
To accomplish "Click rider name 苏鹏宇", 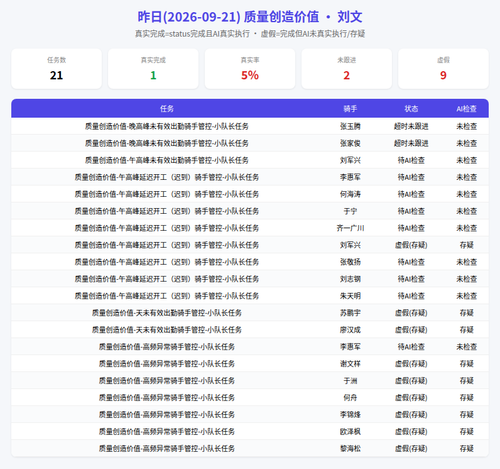I will click(350, 313).
